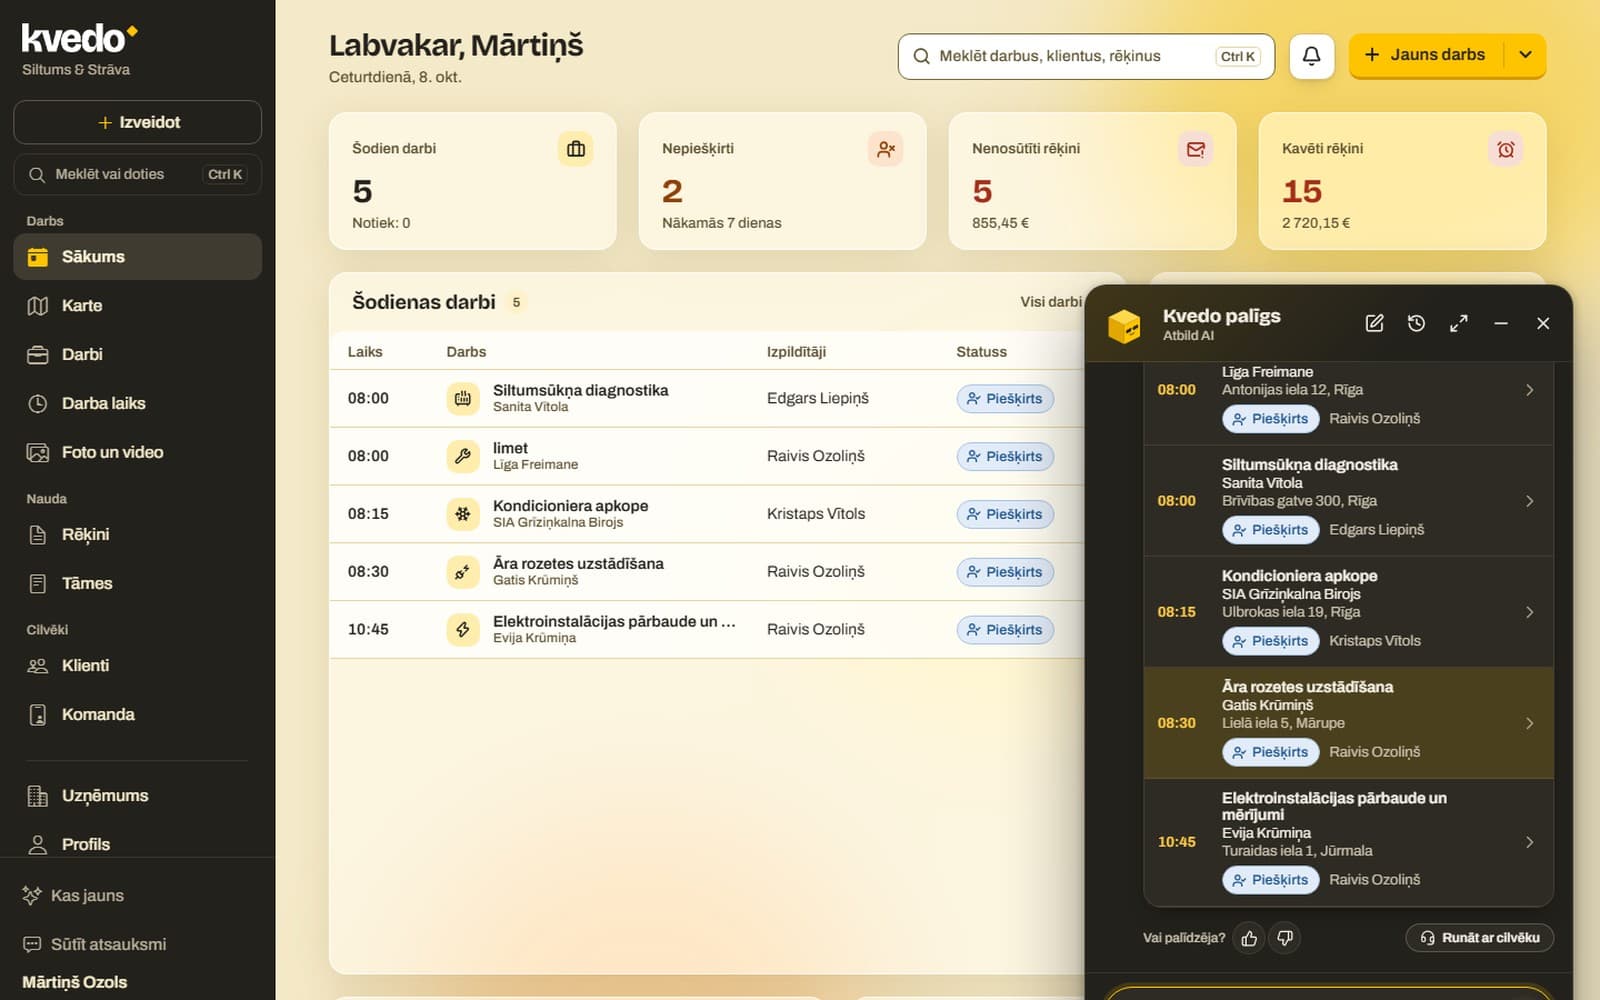Click Runāt ar cilvēku button

[x=1480, y=938]
